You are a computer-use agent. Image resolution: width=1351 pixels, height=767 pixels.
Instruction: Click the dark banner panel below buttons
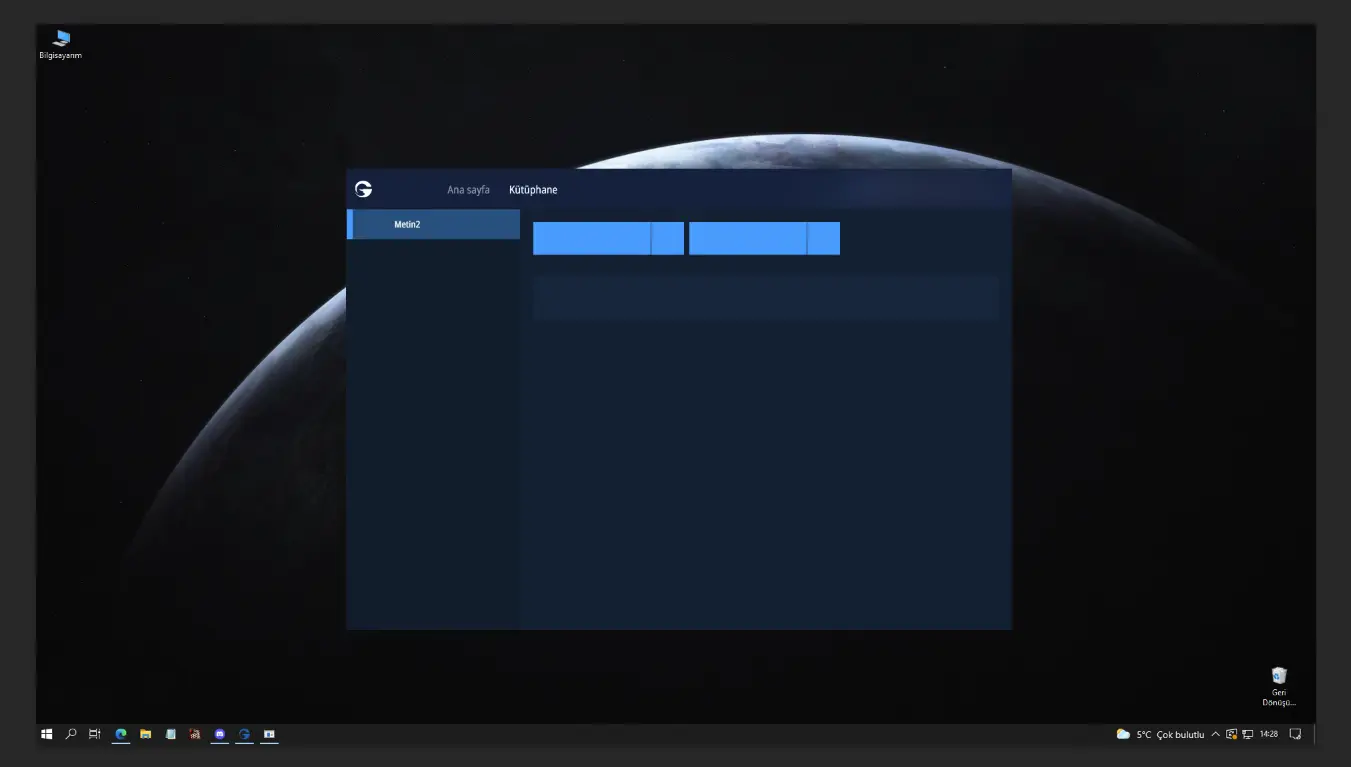(765, 297)
